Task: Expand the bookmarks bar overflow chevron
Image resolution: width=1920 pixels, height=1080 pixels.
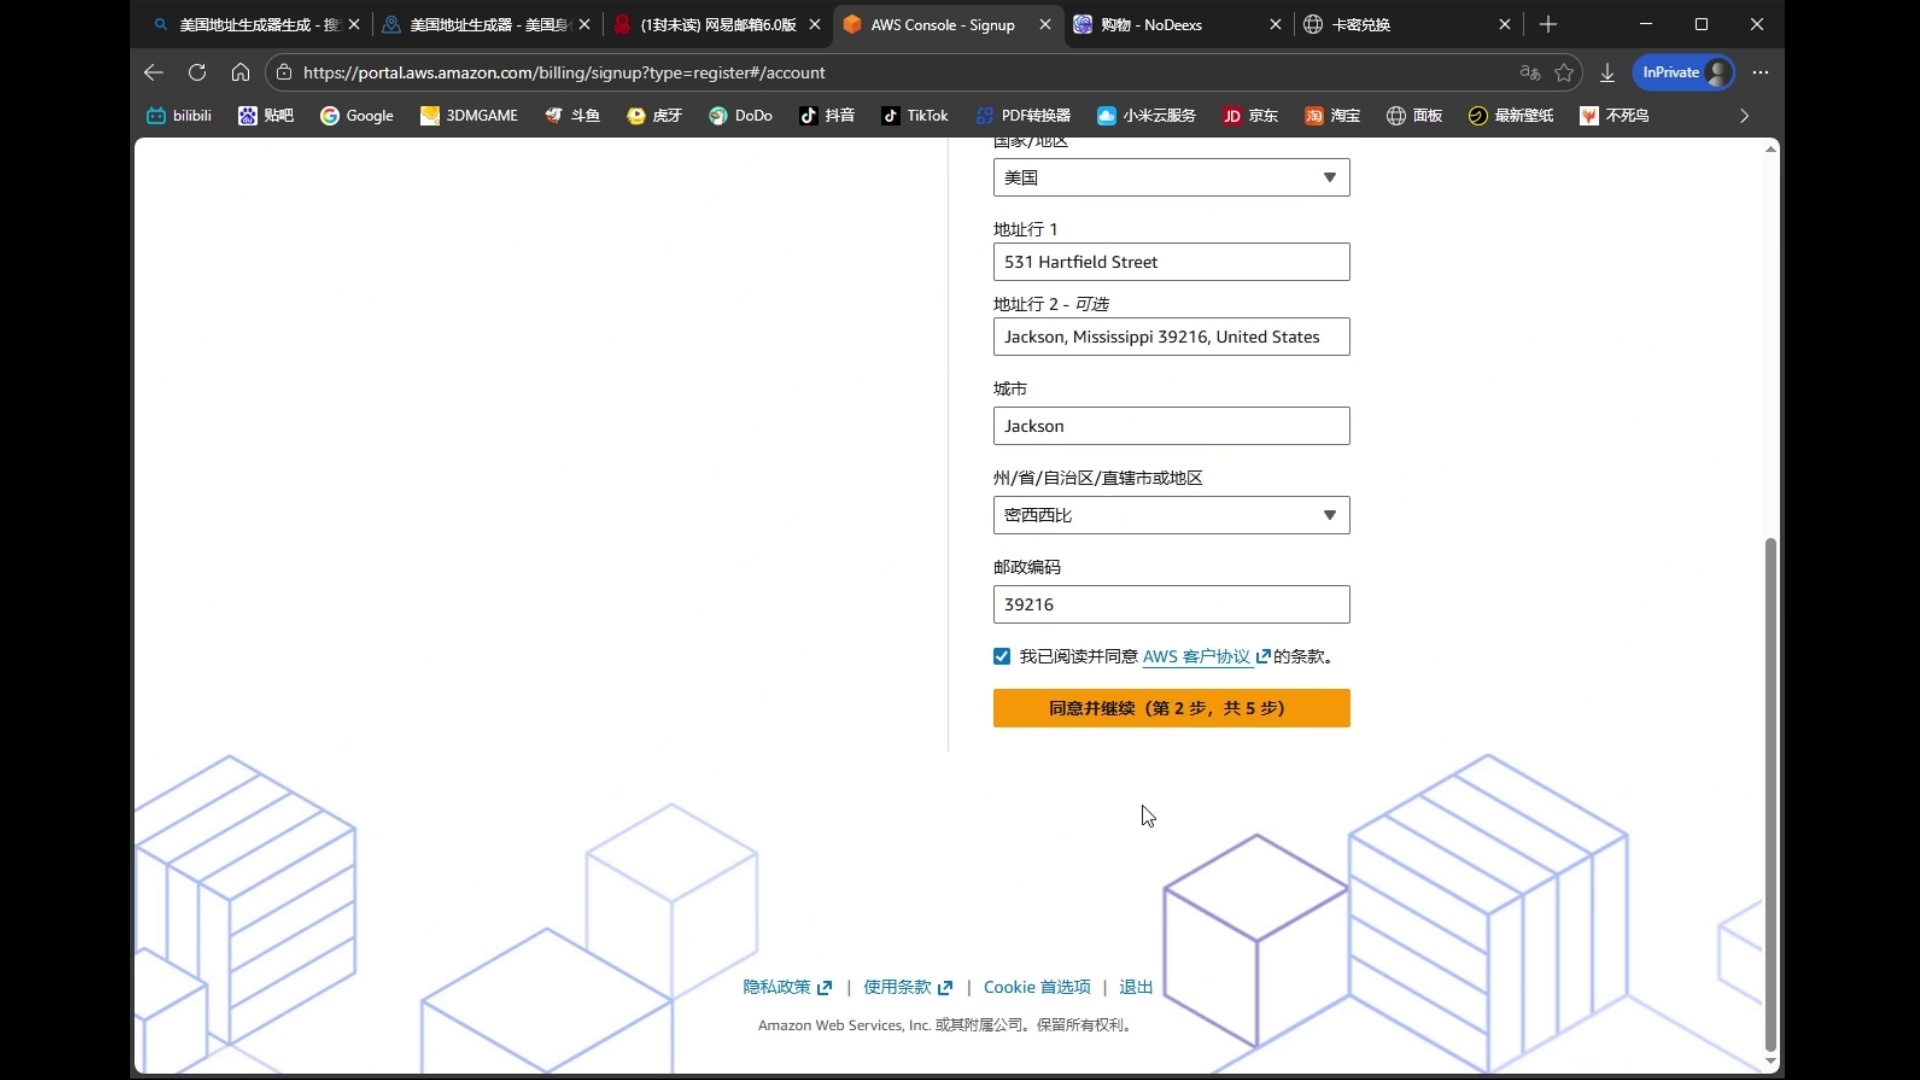Action: coord(1744,116)
